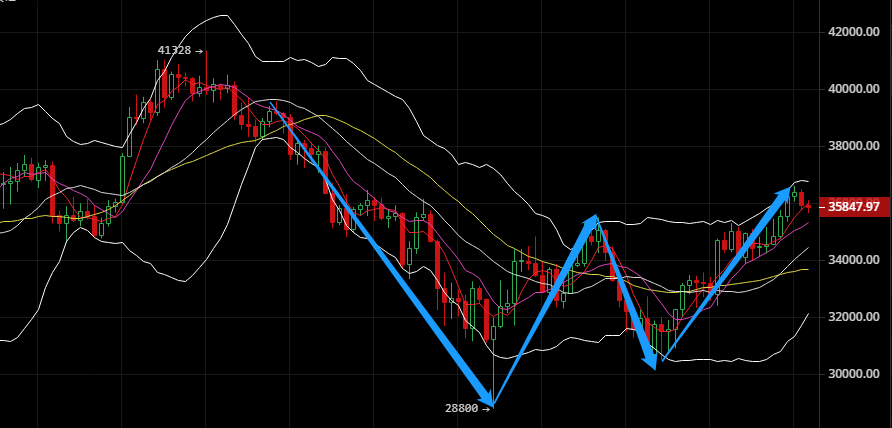Click the 34000.00 price axis label
Viewport: 892px width, 428px height.
pos(853,260)
